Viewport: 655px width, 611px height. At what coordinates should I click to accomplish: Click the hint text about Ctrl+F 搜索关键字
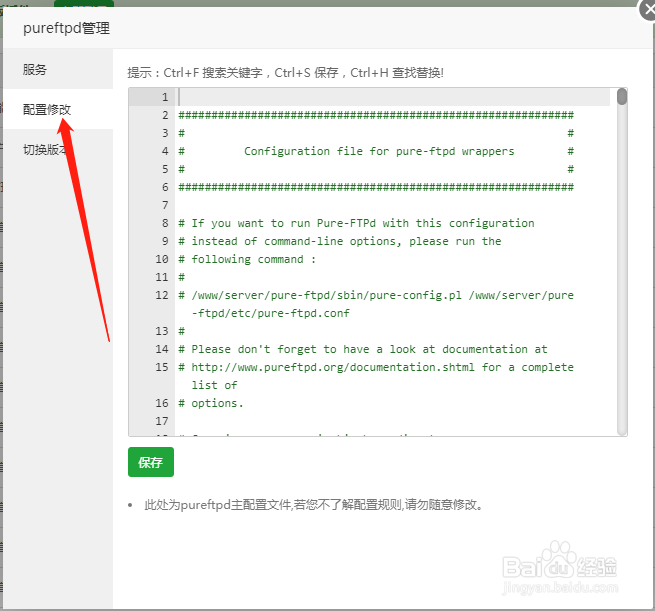(x=285, y=73)
